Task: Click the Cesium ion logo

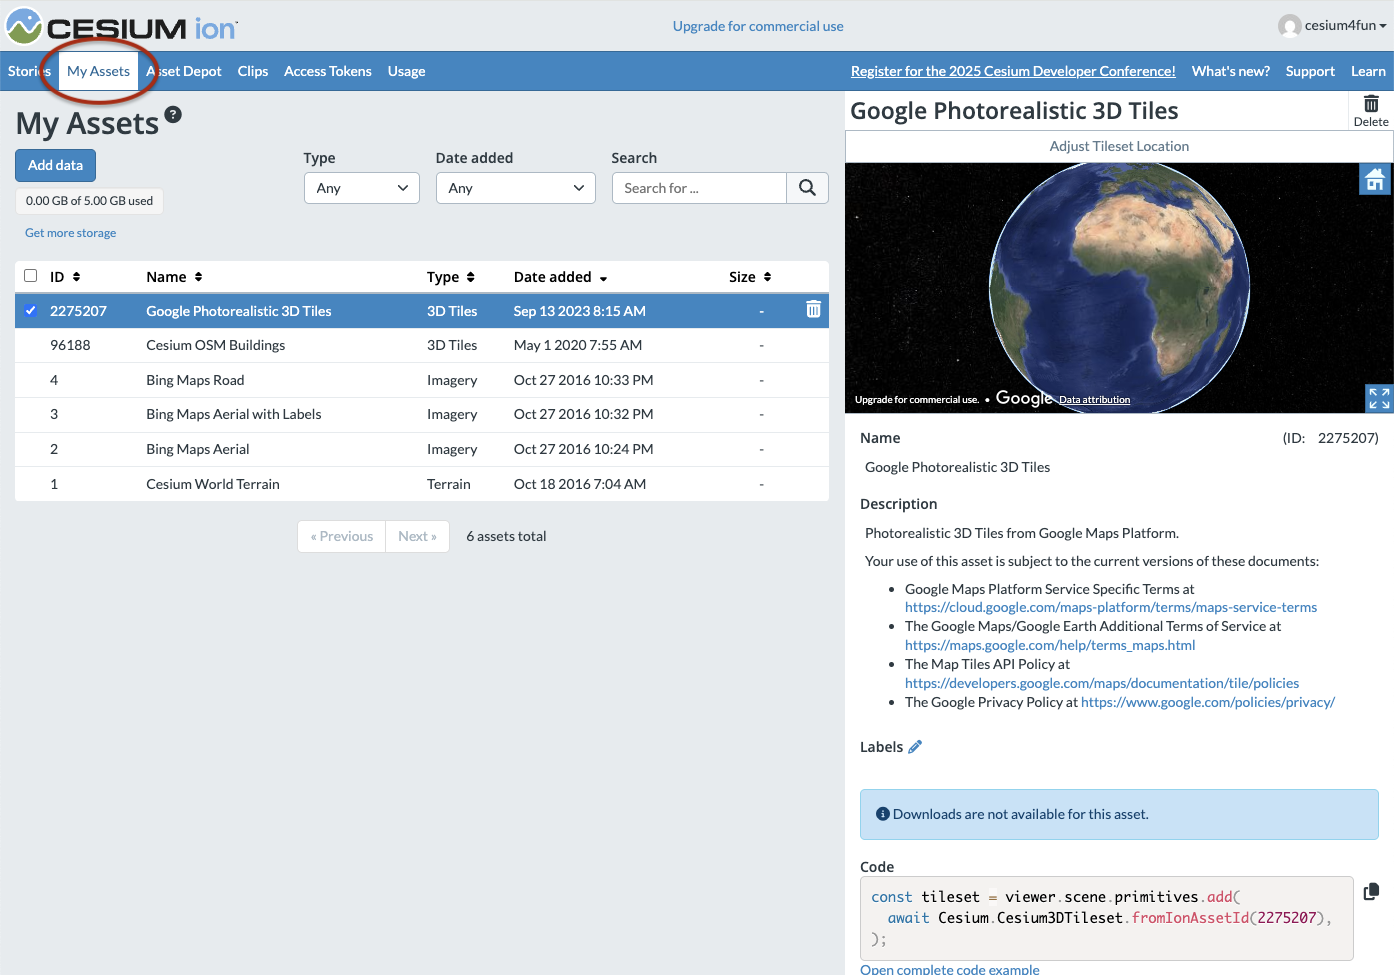Action: [122, 27]
